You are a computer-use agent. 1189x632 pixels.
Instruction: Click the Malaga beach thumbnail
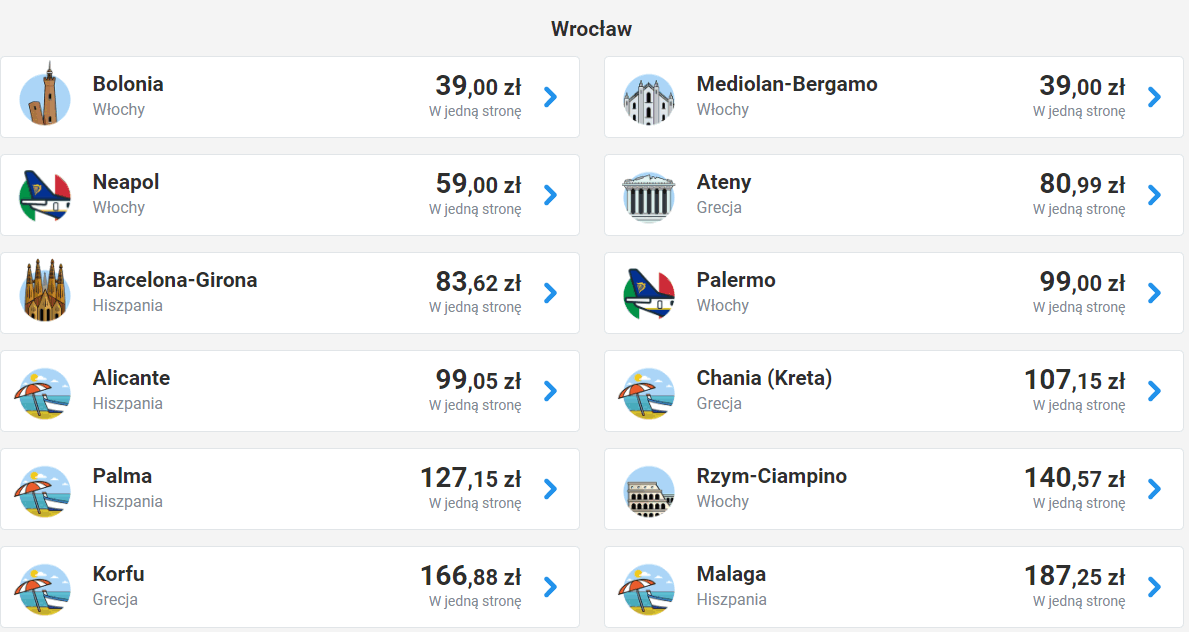[649, 587]
